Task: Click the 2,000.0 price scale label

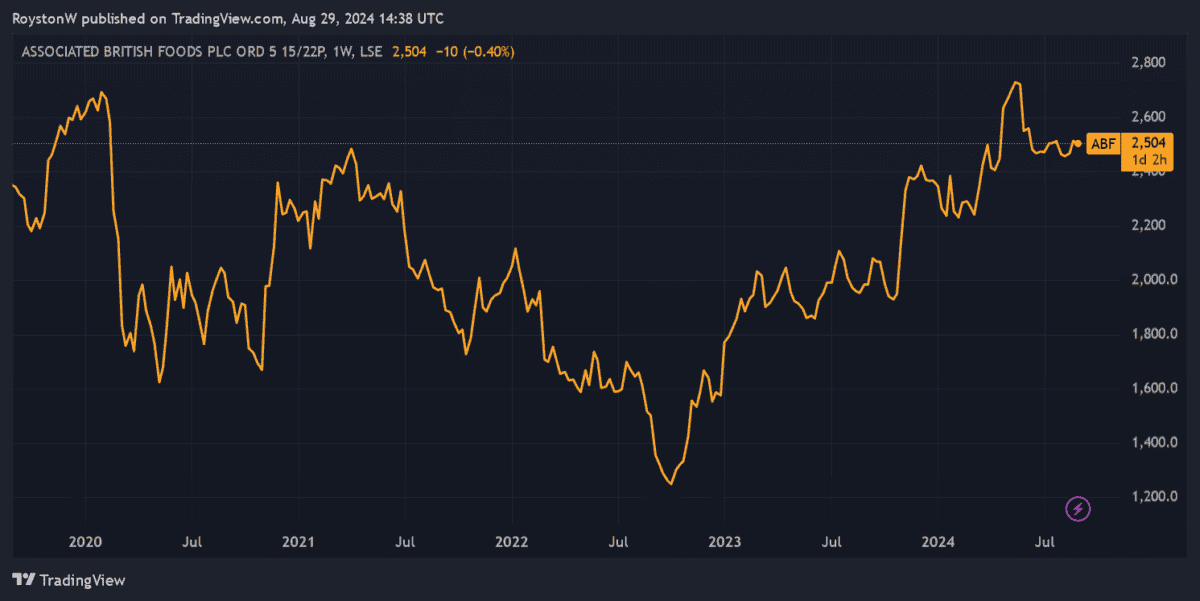Action: [x=1152, y=279]
